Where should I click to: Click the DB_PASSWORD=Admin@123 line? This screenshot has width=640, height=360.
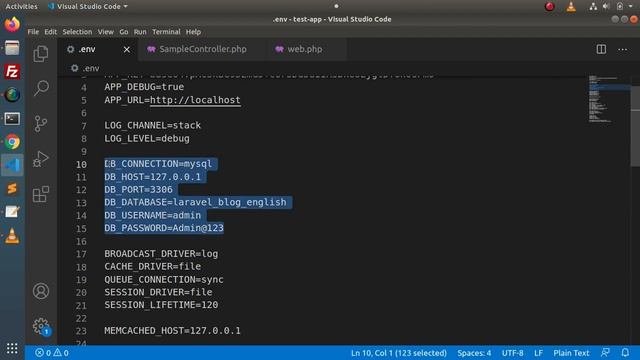click(164, 228)
